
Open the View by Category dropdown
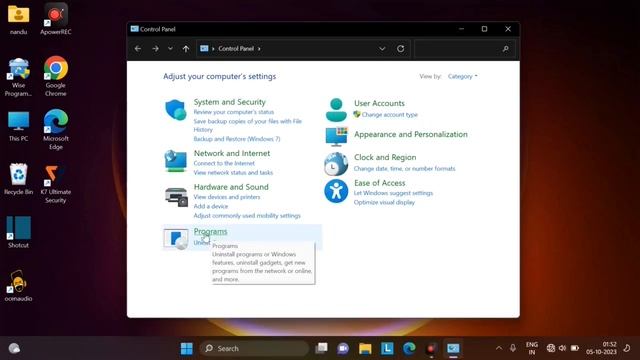[462, 76]
